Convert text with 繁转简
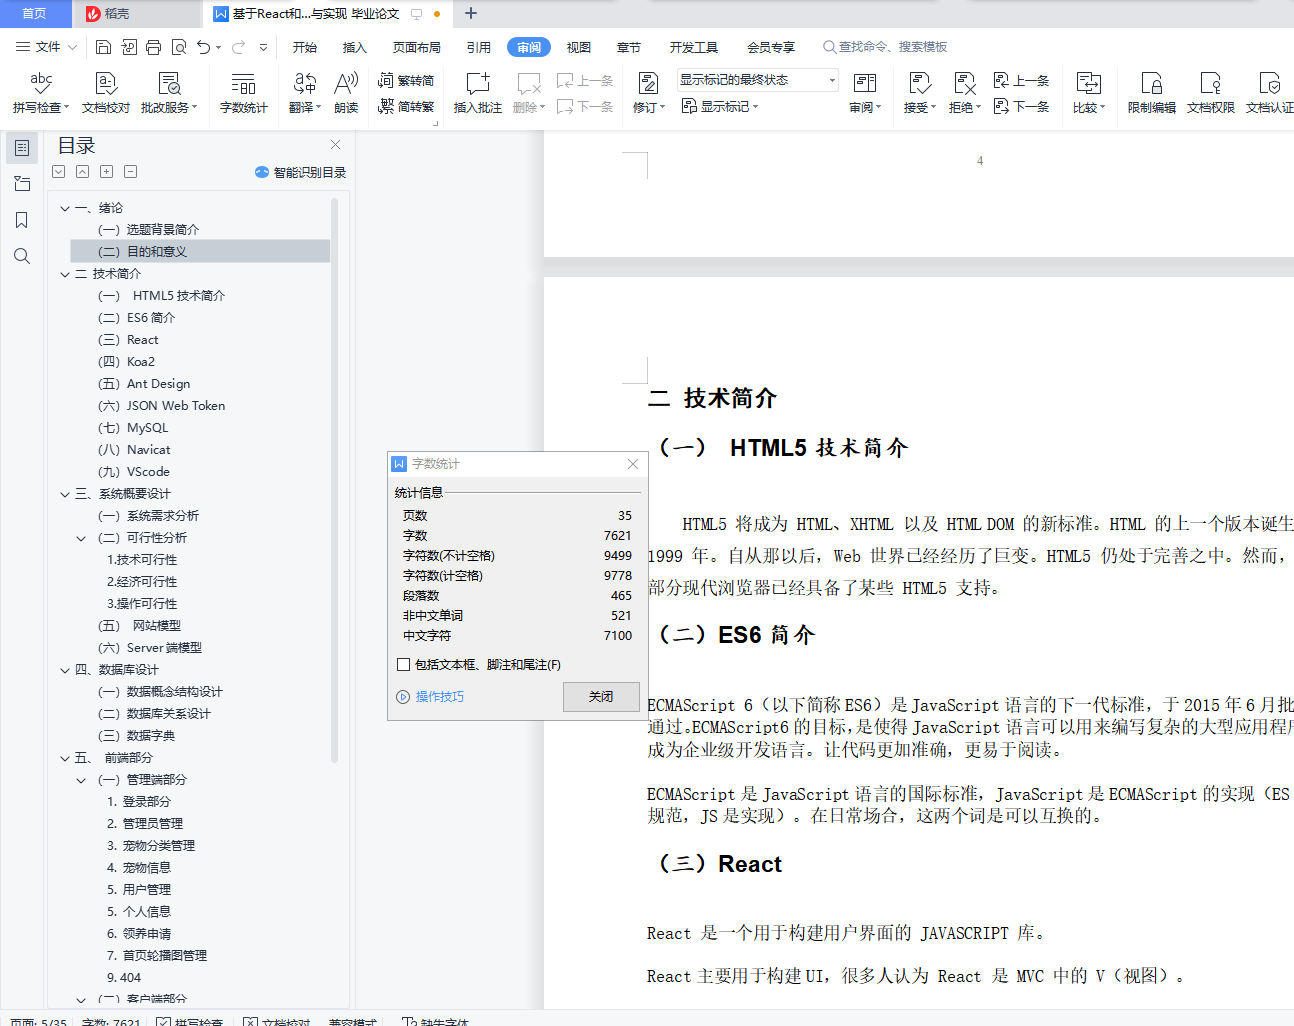1294x1026 pixels. click(406, 81)
